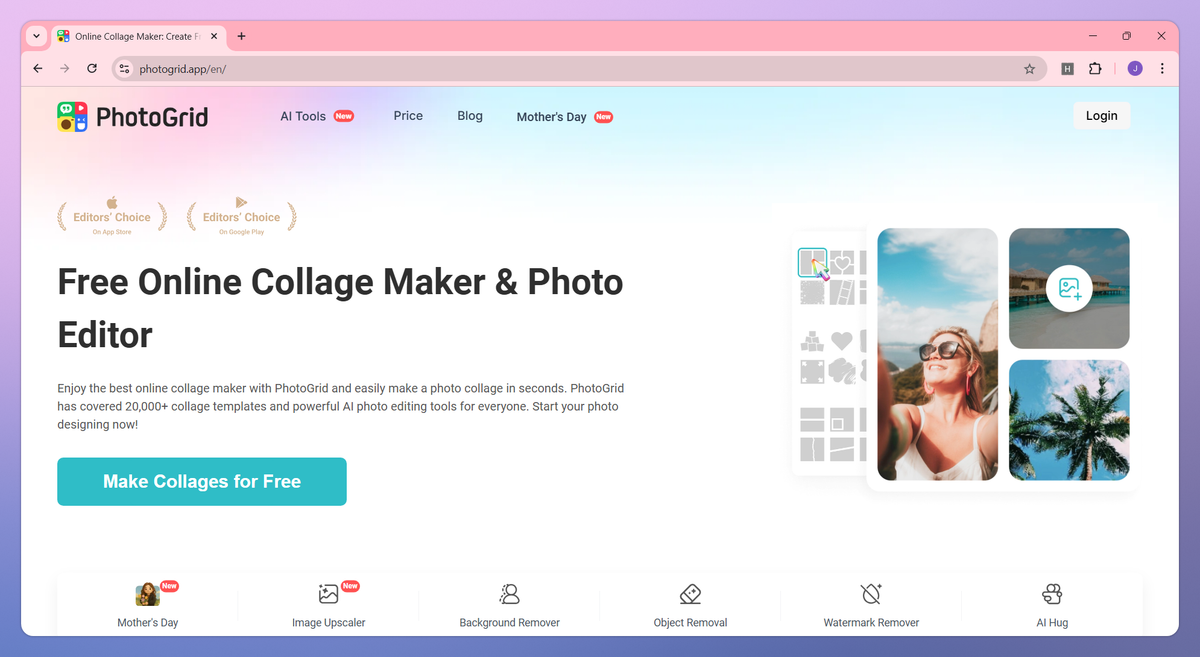Viewport: 1200px width, 657px height.
Task: Go back in the browser
Action: pos(38,69)
